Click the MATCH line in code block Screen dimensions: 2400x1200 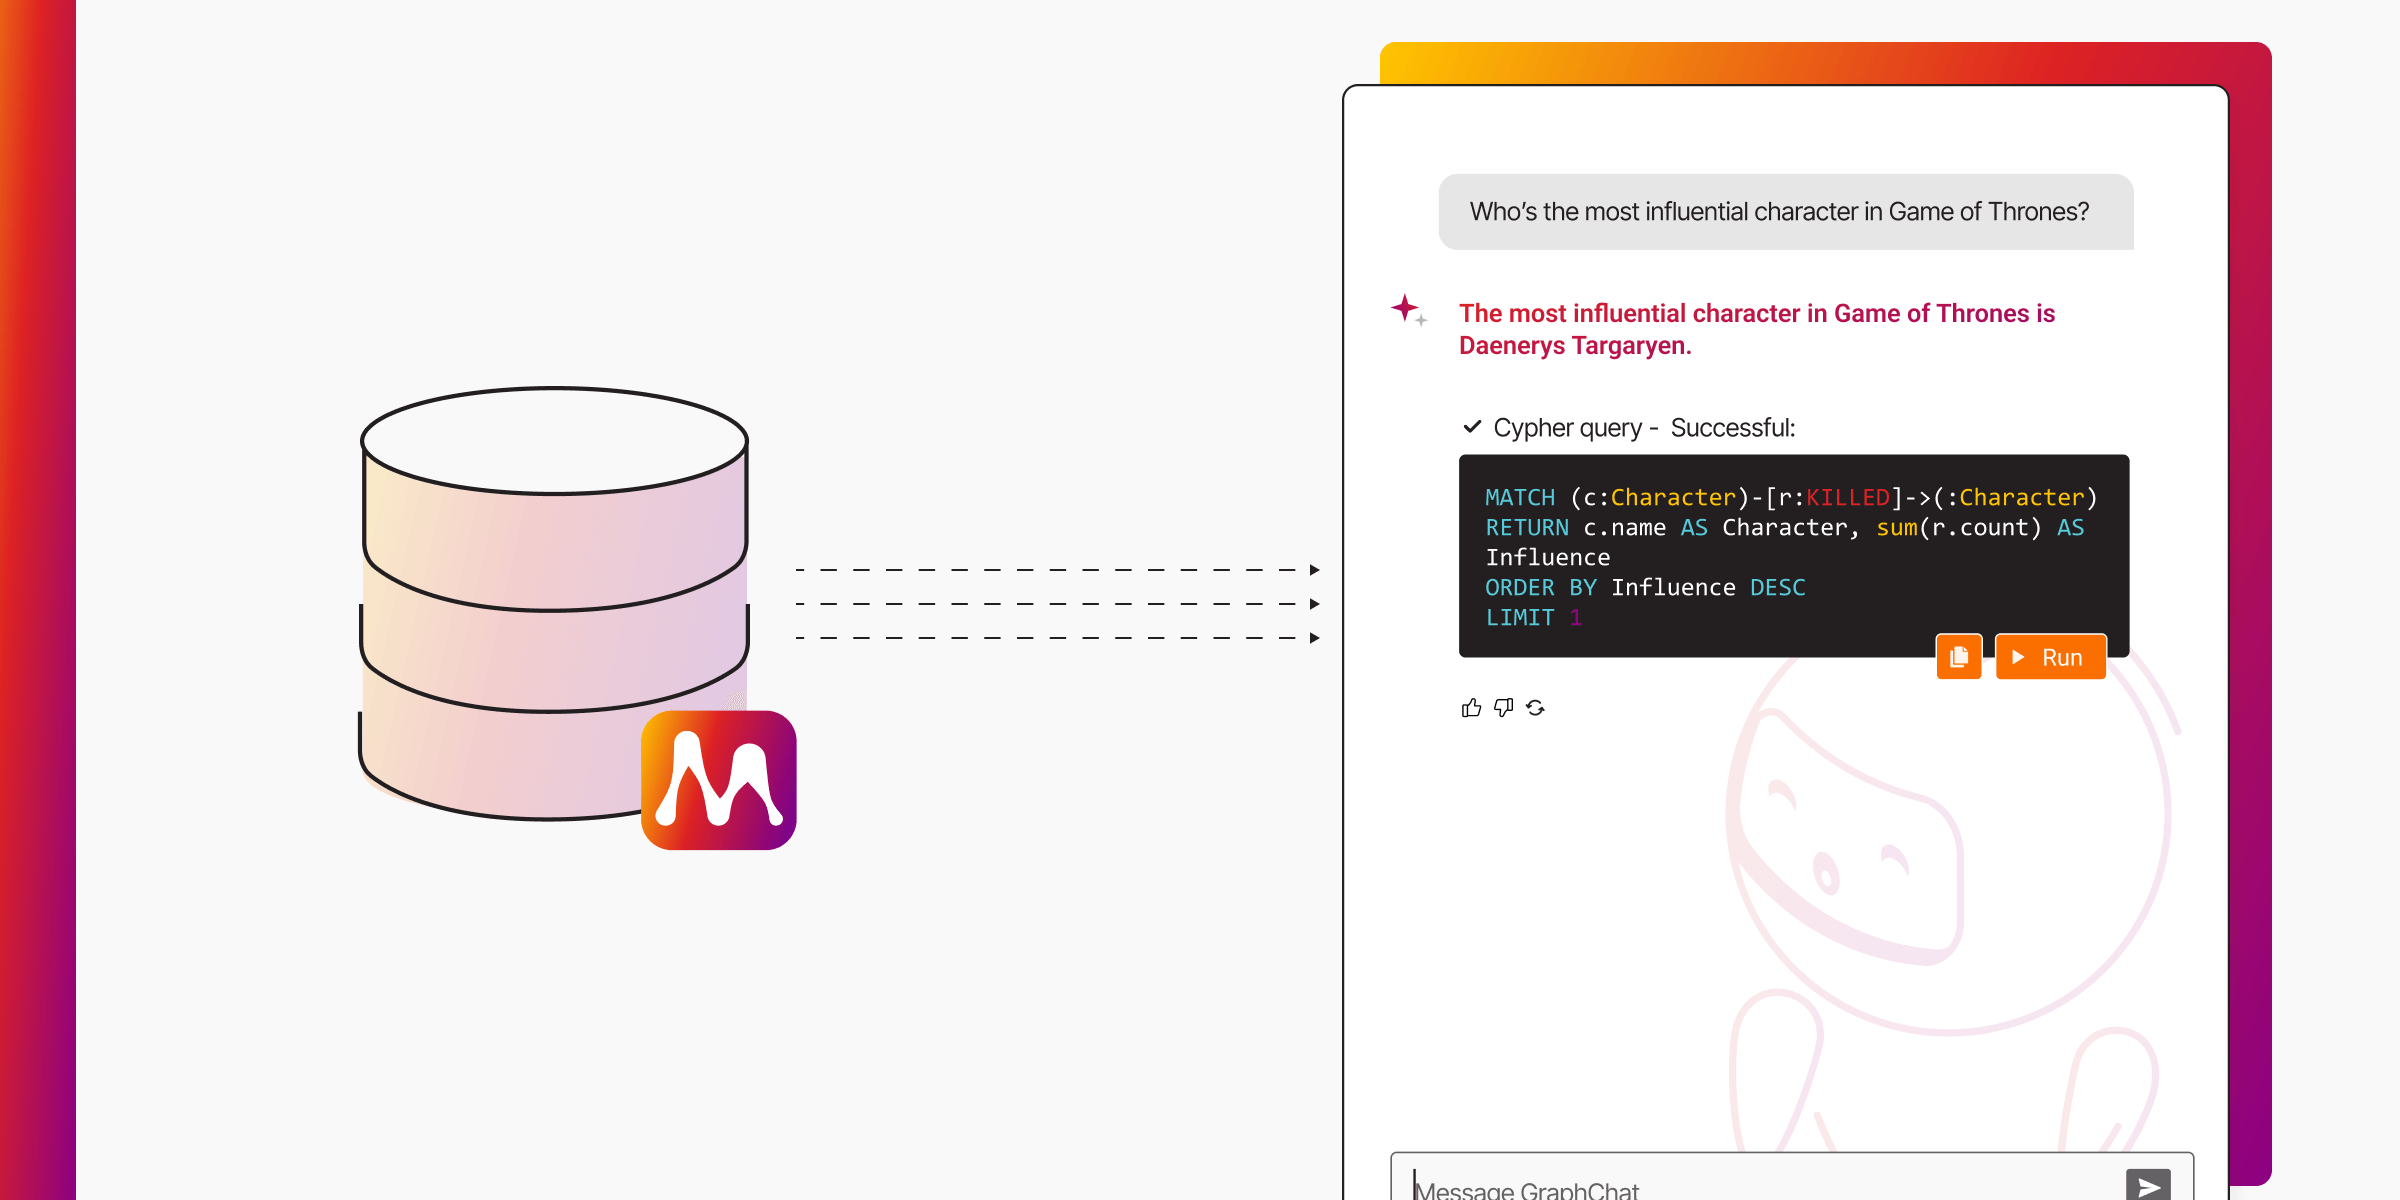[1791, 497]
